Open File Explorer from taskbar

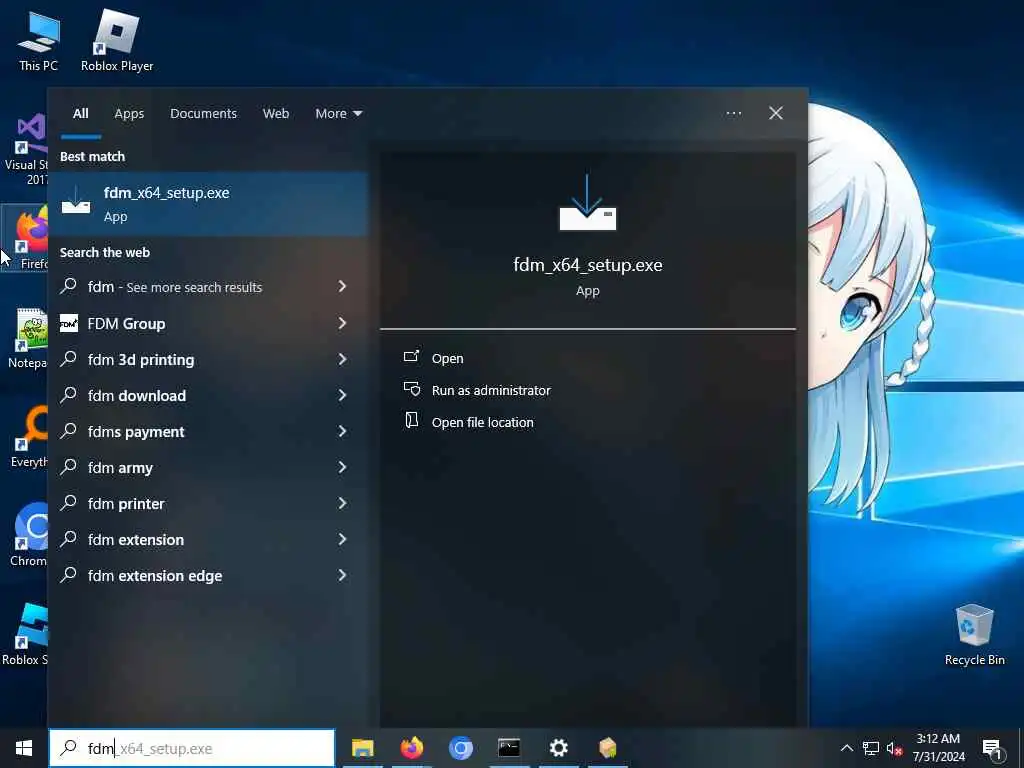pos(362,748)
